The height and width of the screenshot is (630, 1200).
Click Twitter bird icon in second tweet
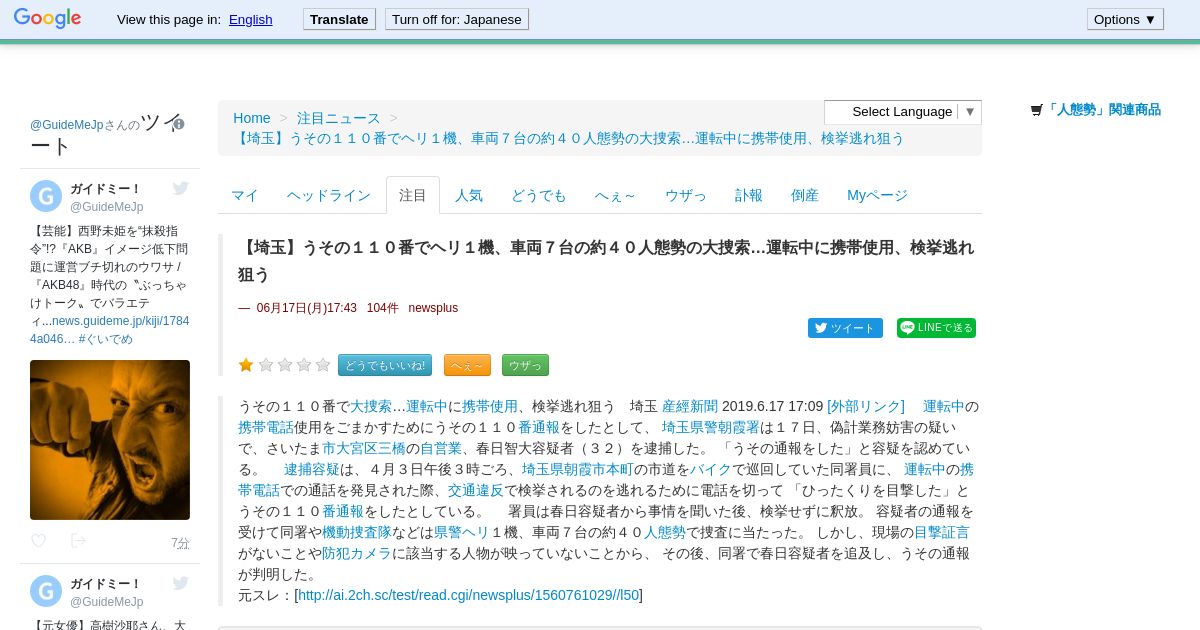click(180, 583)
